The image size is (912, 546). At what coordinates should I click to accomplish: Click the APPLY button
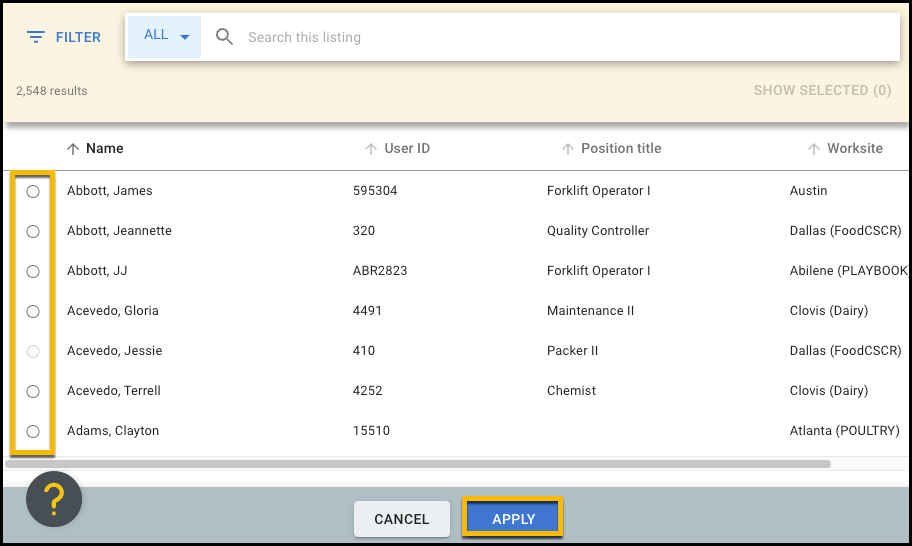[x=513, y=519]
